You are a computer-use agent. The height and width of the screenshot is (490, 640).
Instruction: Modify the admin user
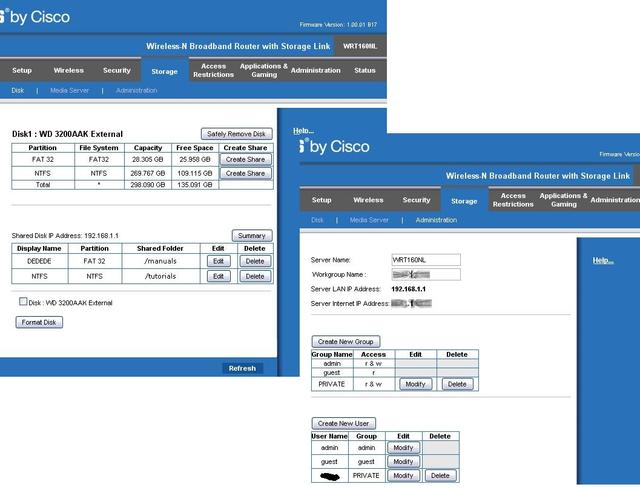pyautogui.click(x=403, y=448)
